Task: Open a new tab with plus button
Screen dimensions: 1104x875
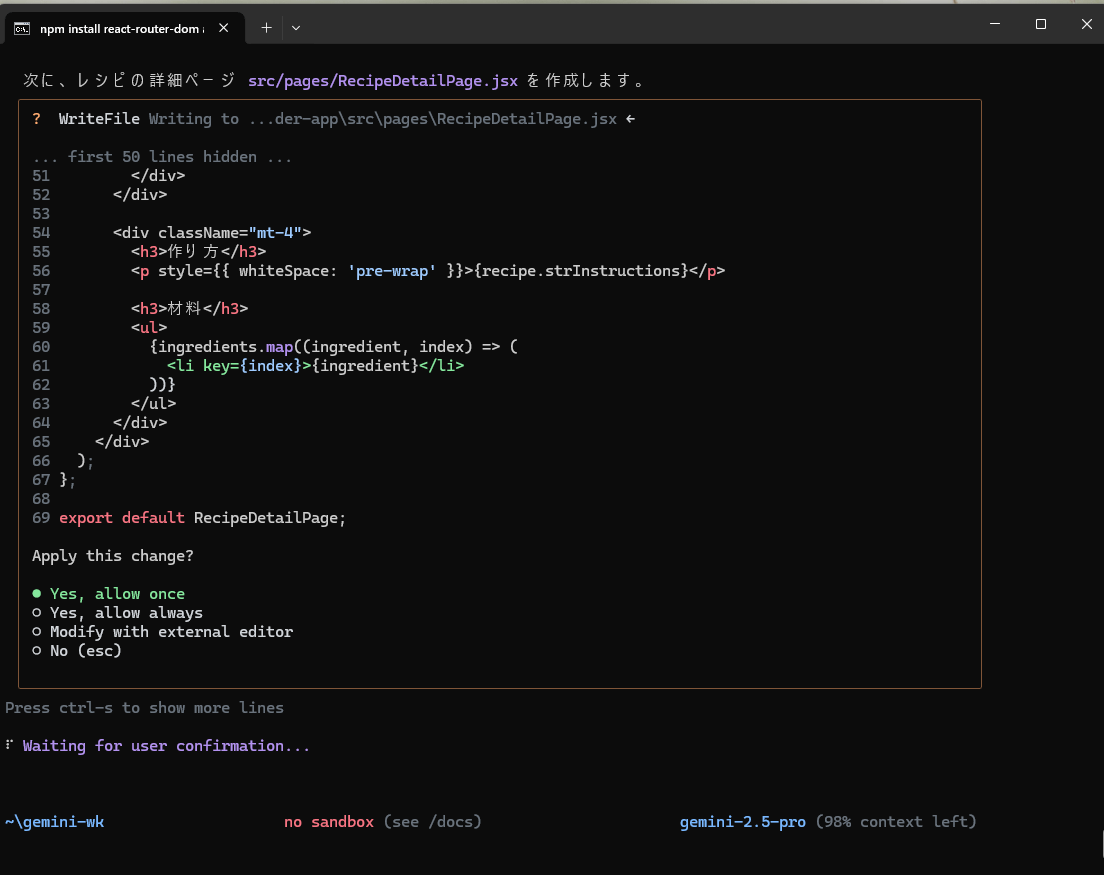Action: 266,28
